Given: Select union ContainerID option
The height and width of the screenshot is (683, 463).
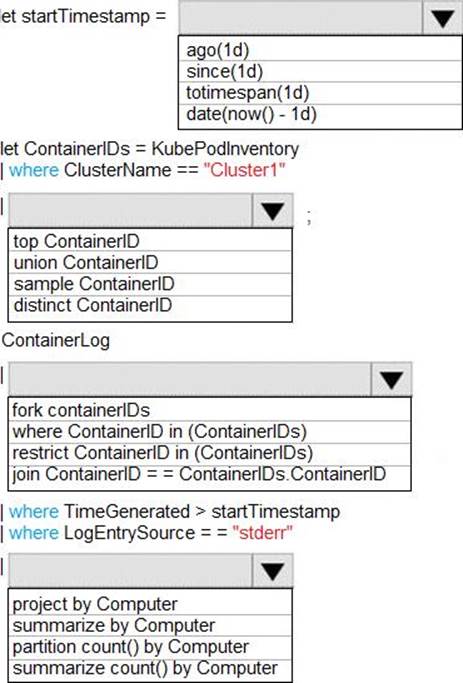Looking at the screenshot, I should point(150,262).
